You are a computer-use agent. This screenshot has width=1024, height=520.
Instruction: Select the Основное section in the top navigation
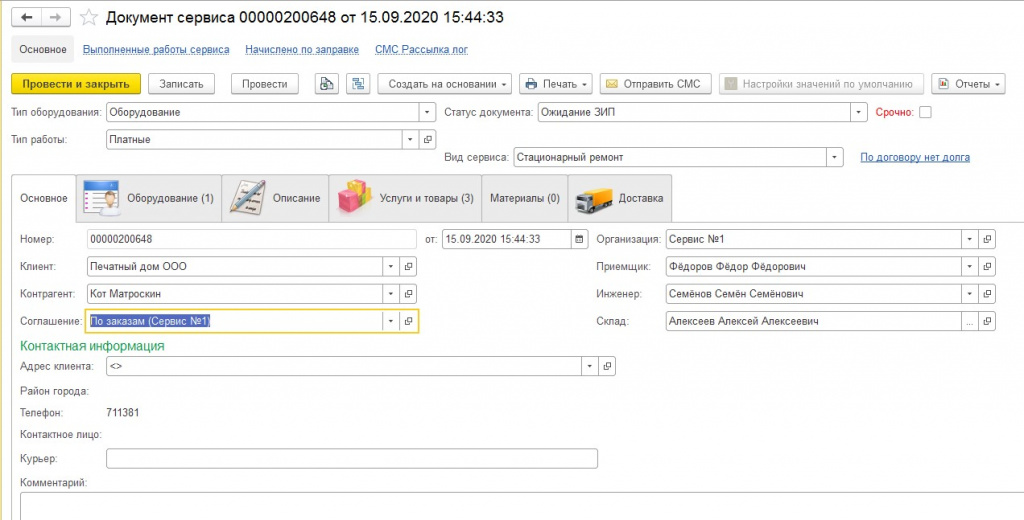[x=42, y=50]
